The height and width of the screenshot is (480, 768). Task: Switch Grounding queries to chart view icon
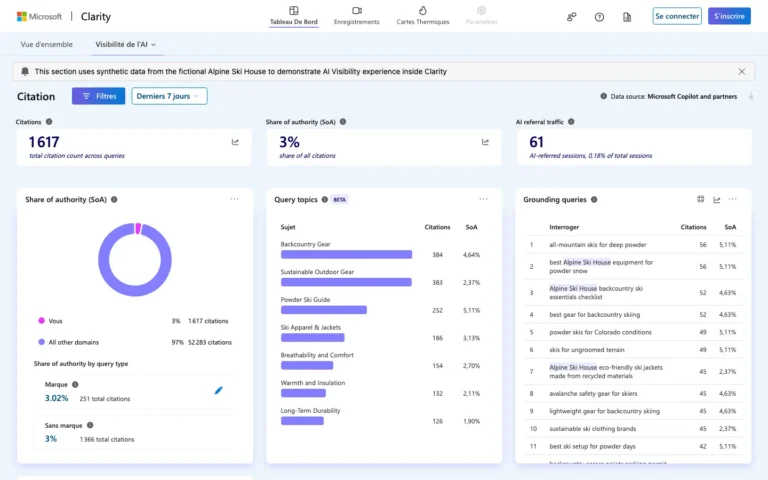(717, 199)
